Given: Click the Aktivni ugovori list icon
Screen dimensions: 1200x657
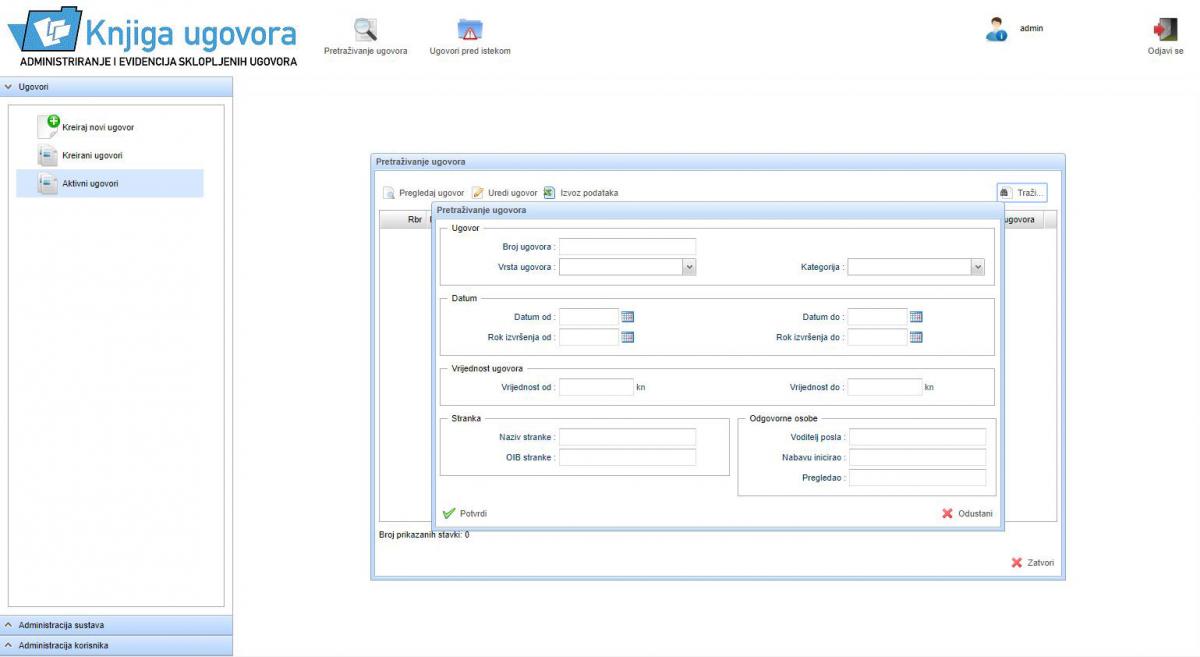Looking at the screenshot, I should 47,183.
